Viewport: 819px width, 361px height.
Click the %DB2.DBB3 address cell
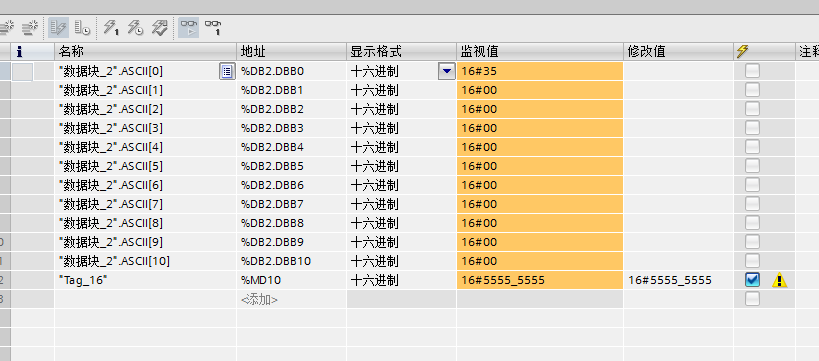tap(291, 128)
